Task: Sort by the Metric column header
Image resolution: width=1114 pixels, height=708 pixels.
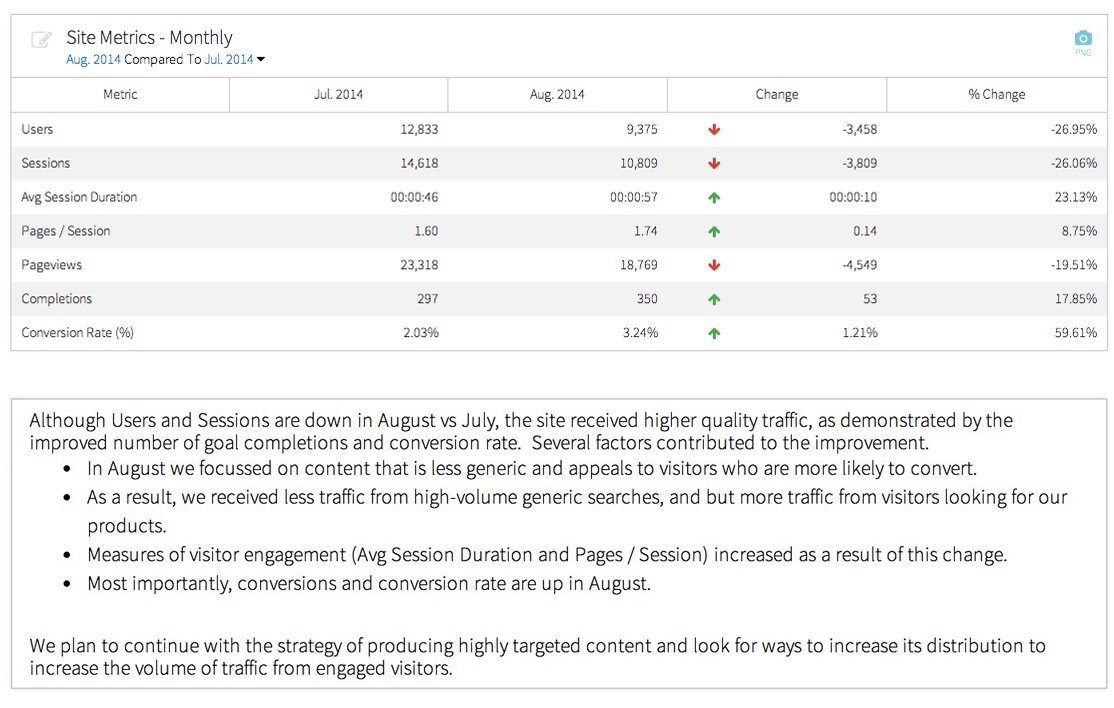Action: click(x=120, y=95)
